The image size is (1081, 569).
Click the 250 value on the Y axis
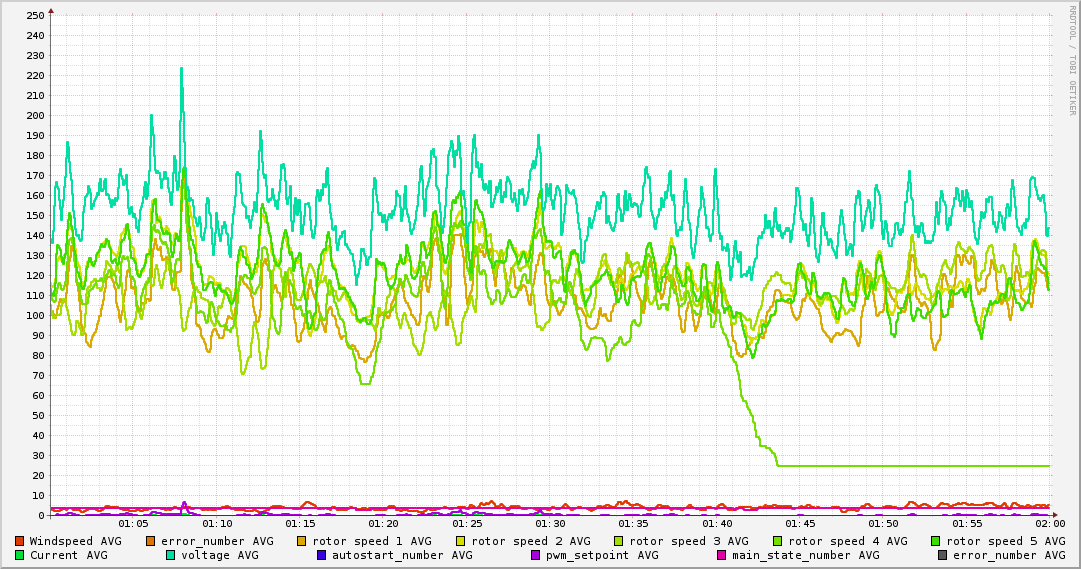click(x=34, y=15)
